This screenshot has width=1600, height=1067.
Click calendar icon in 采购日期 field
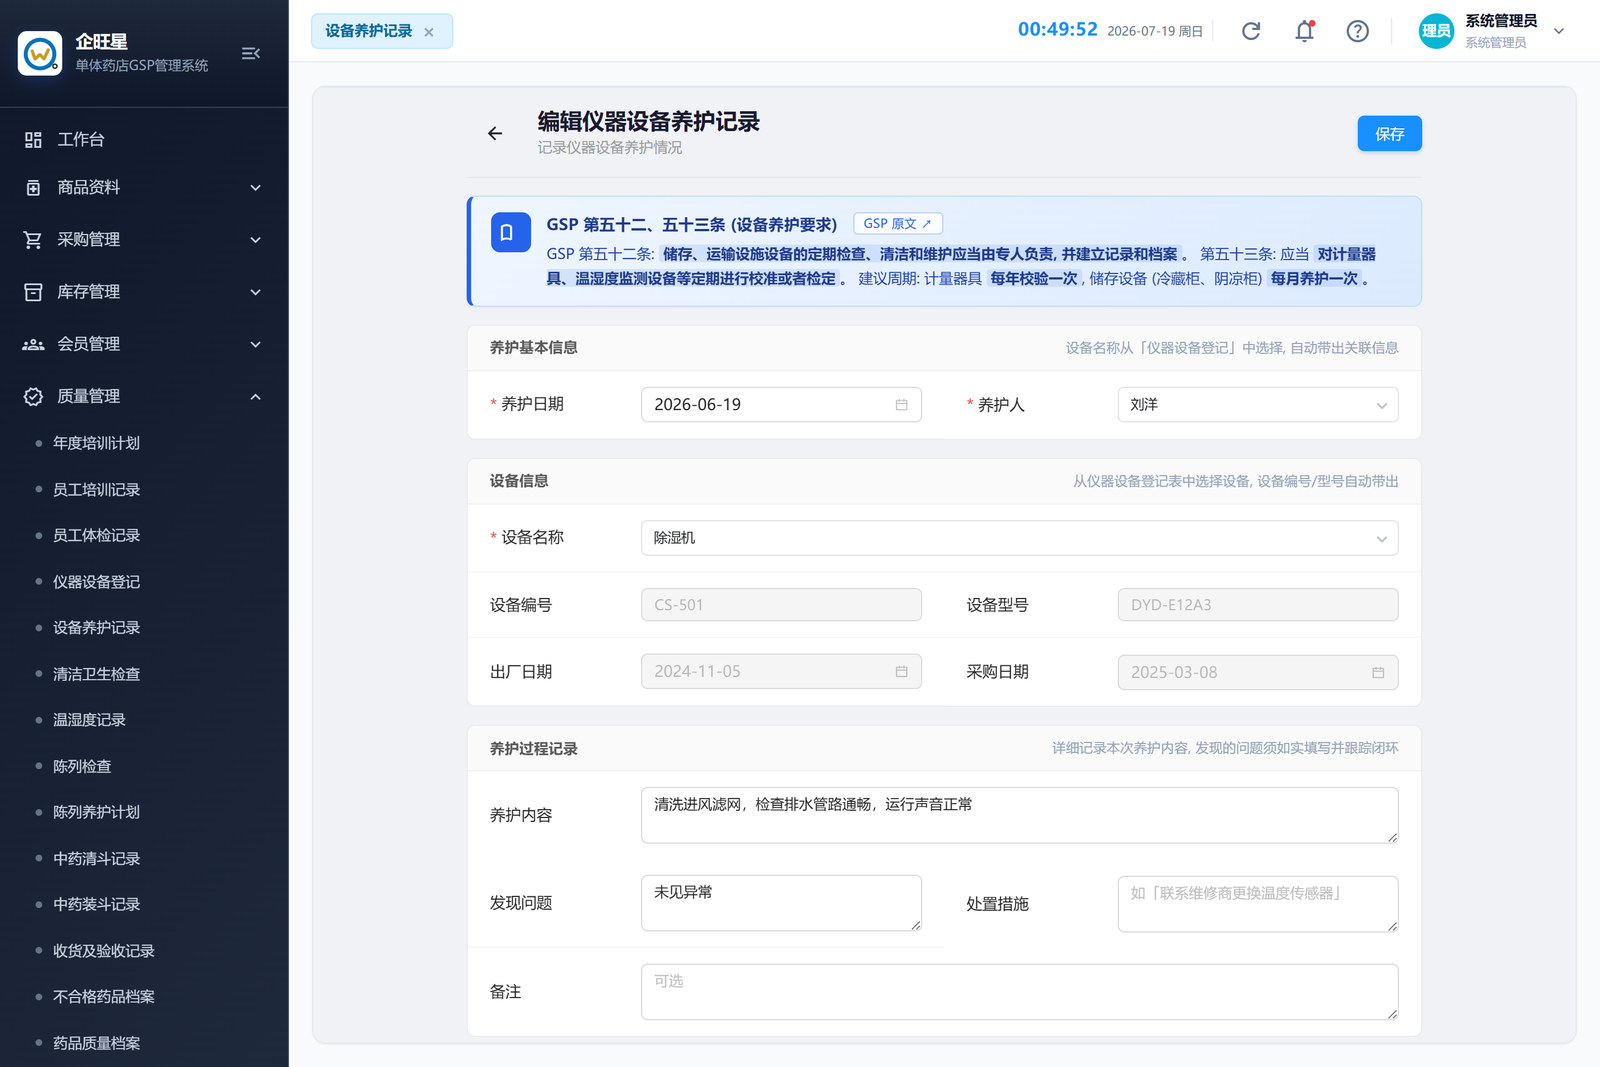coord(1378,673)
